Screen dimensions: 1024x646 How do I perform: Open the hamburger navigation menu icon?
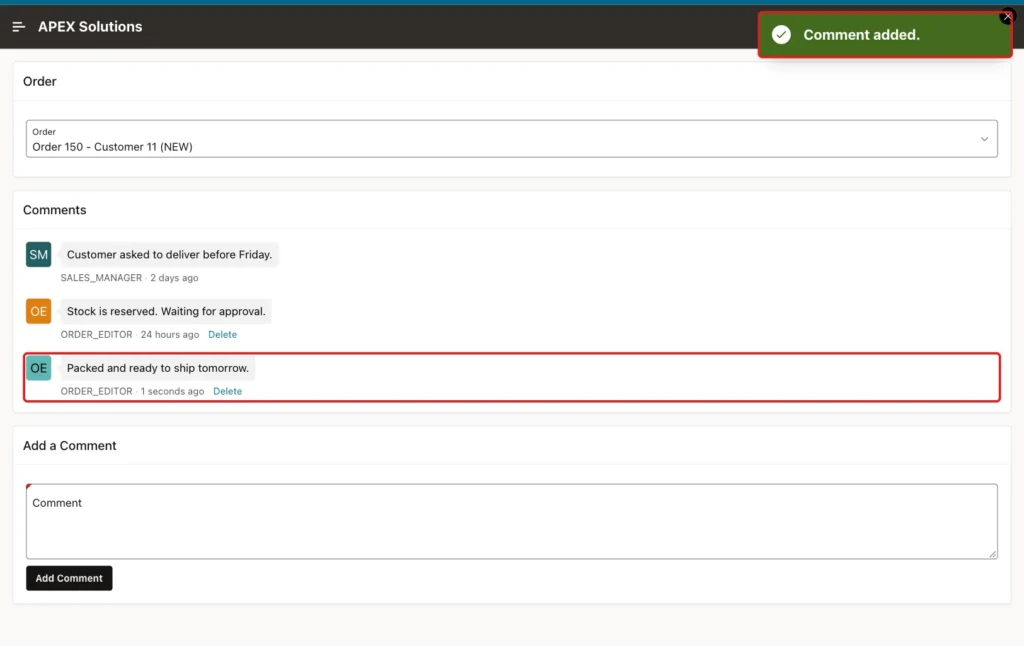(x=18, y=27)
